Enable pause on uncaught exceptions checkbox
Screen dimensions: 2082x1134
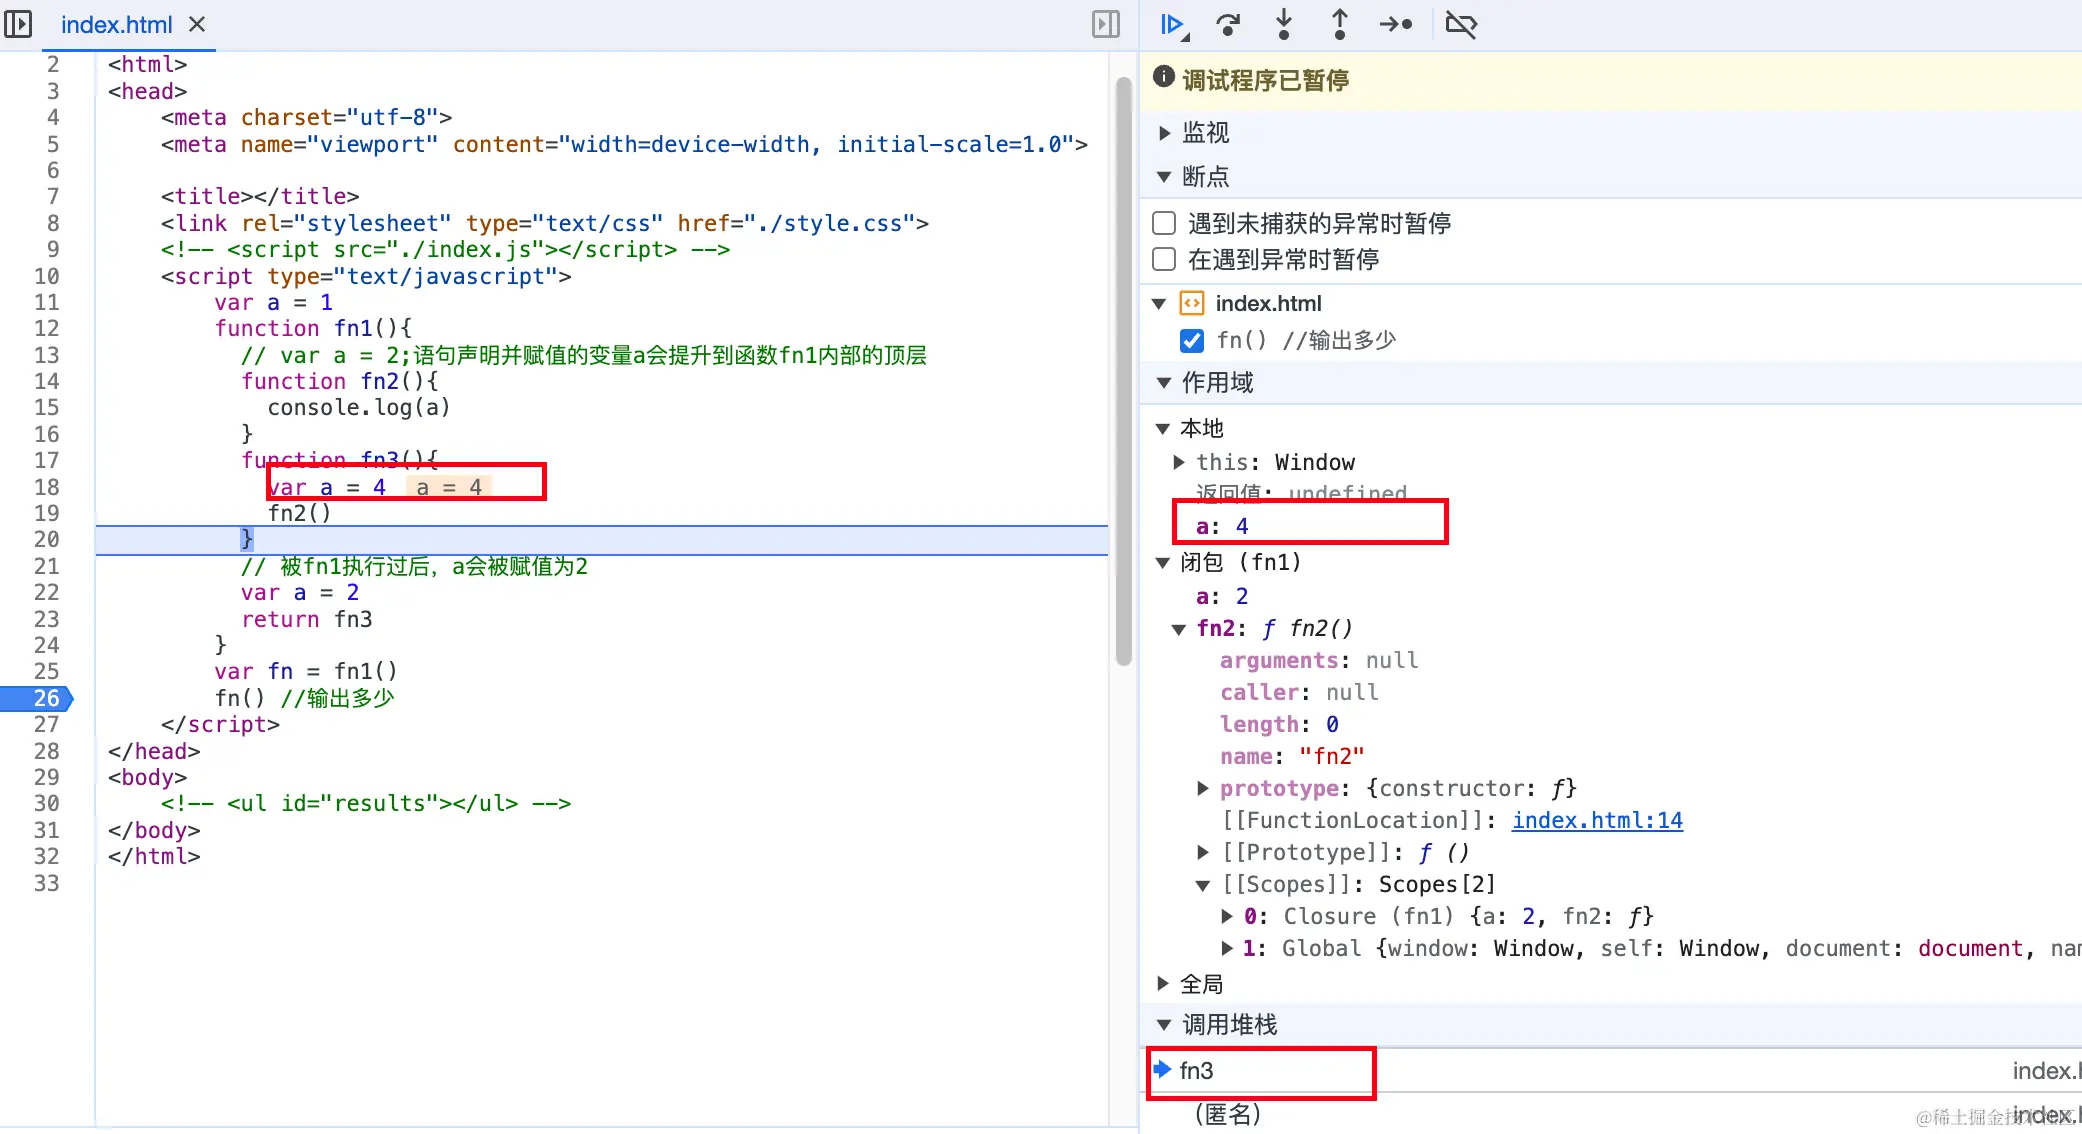pos(1164,222)
